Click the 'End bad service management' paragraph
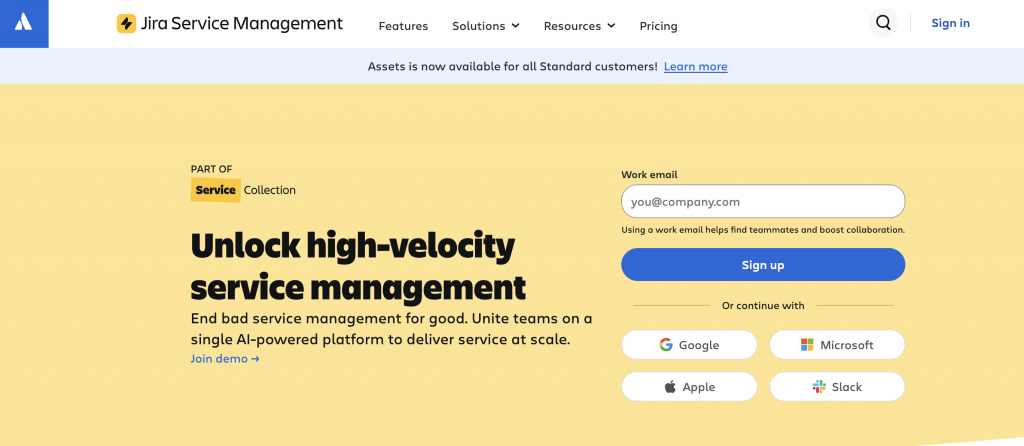Screen dimensions: 1024x446 click(x=392, y=329)
